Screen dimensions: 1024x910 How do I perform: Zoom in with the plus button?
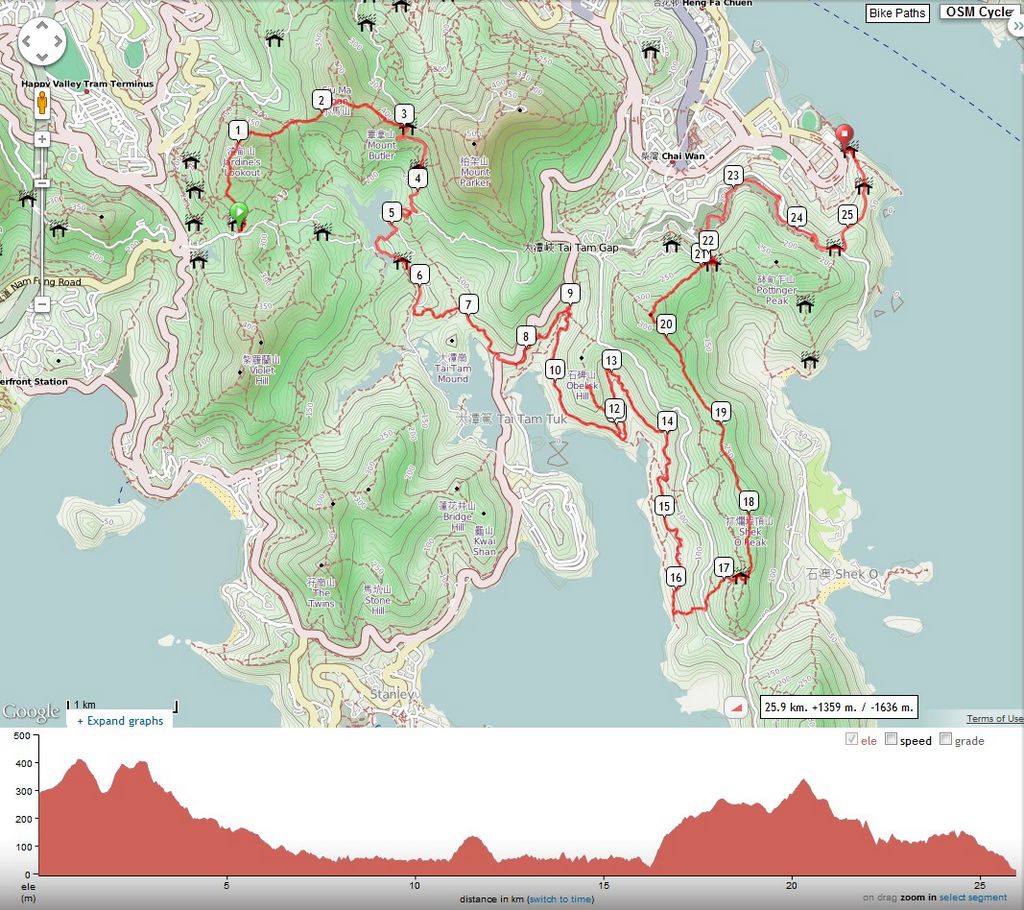pos(42,139)
